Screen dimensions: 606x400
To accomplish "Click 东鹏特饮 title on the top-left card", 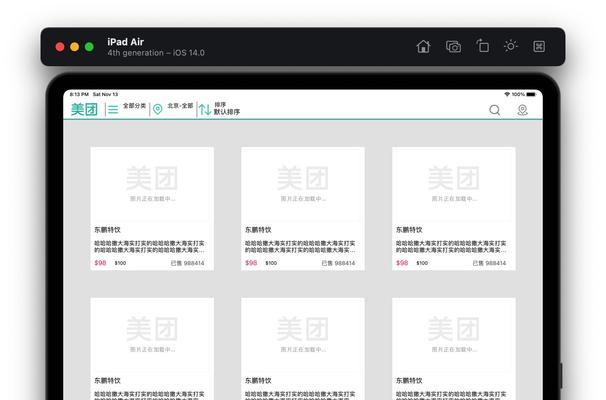I will click(107, 230).
